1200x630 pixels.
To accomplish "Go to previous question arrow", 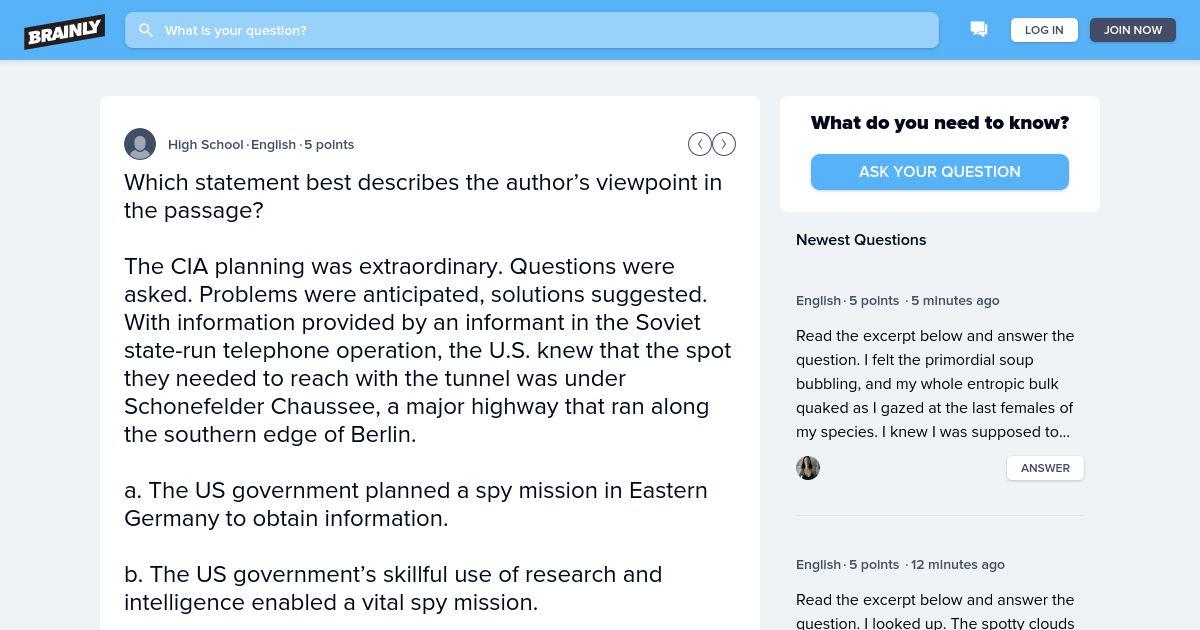I will point(700,144).
